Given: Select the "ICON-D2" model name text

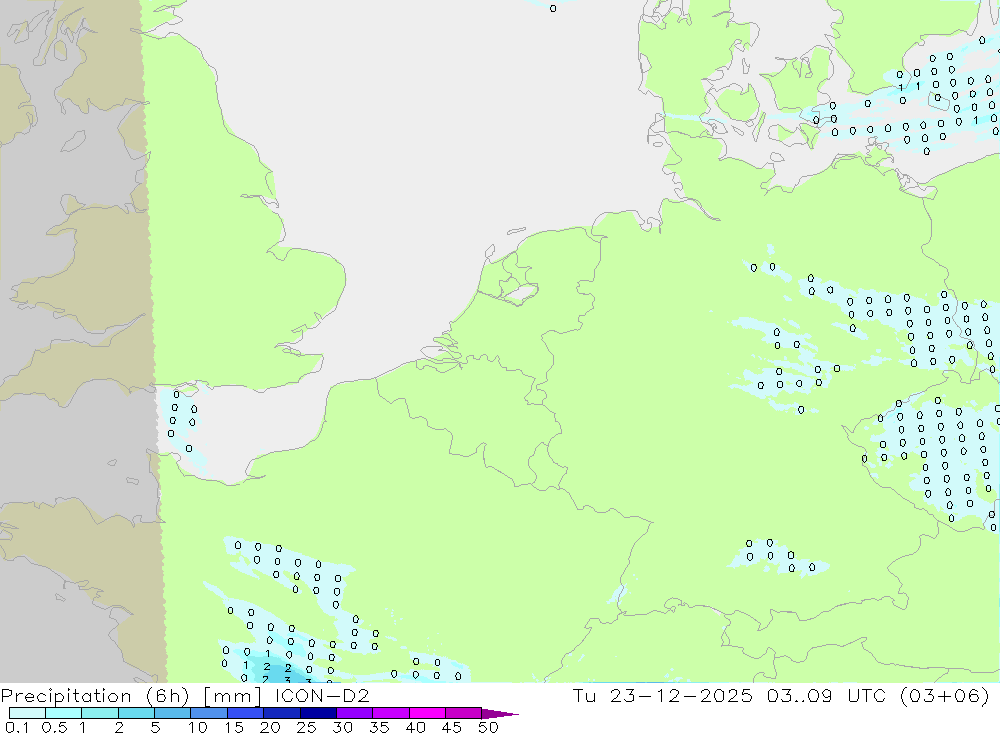Looking at the screenshot, I should coord(322,695).
